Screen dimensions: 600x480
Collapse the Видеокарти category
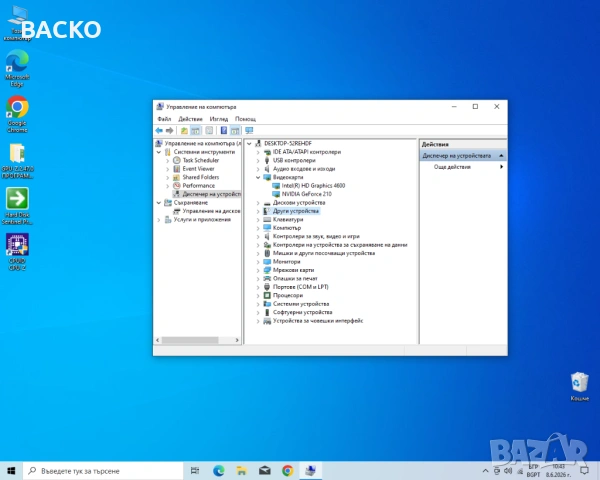click(x=258, y=177)
